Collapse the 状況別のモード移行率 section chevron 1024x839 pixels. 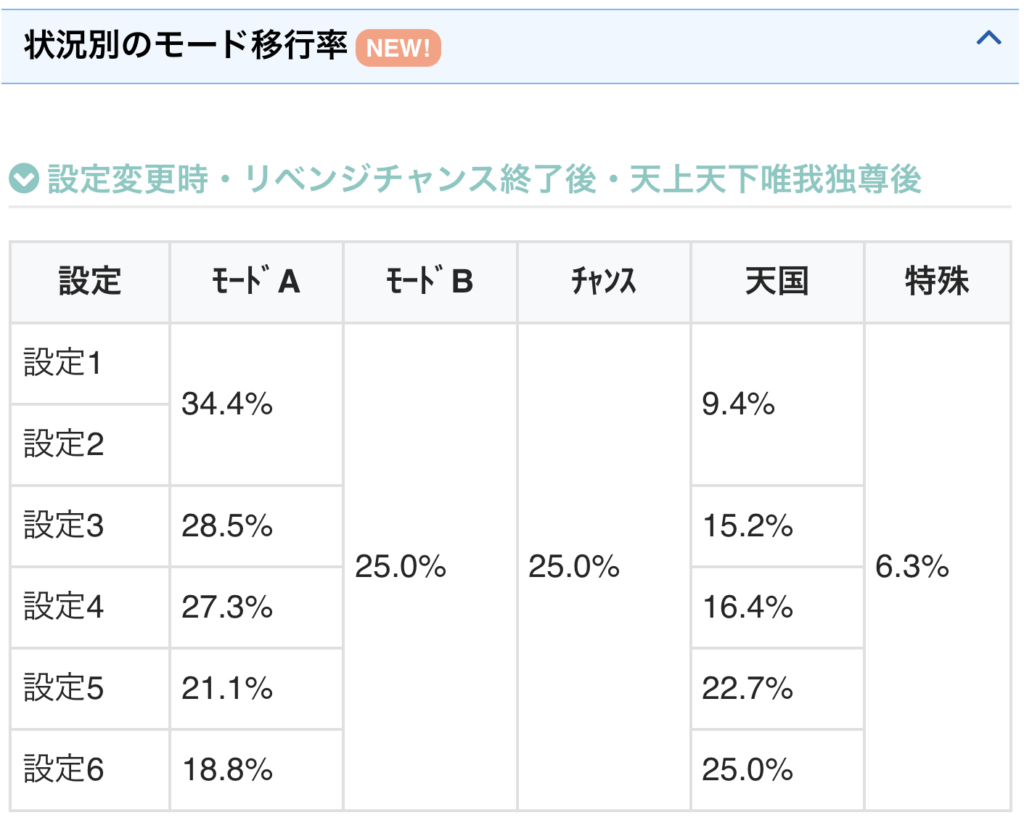pyautogui.click(x=988, y=39)
